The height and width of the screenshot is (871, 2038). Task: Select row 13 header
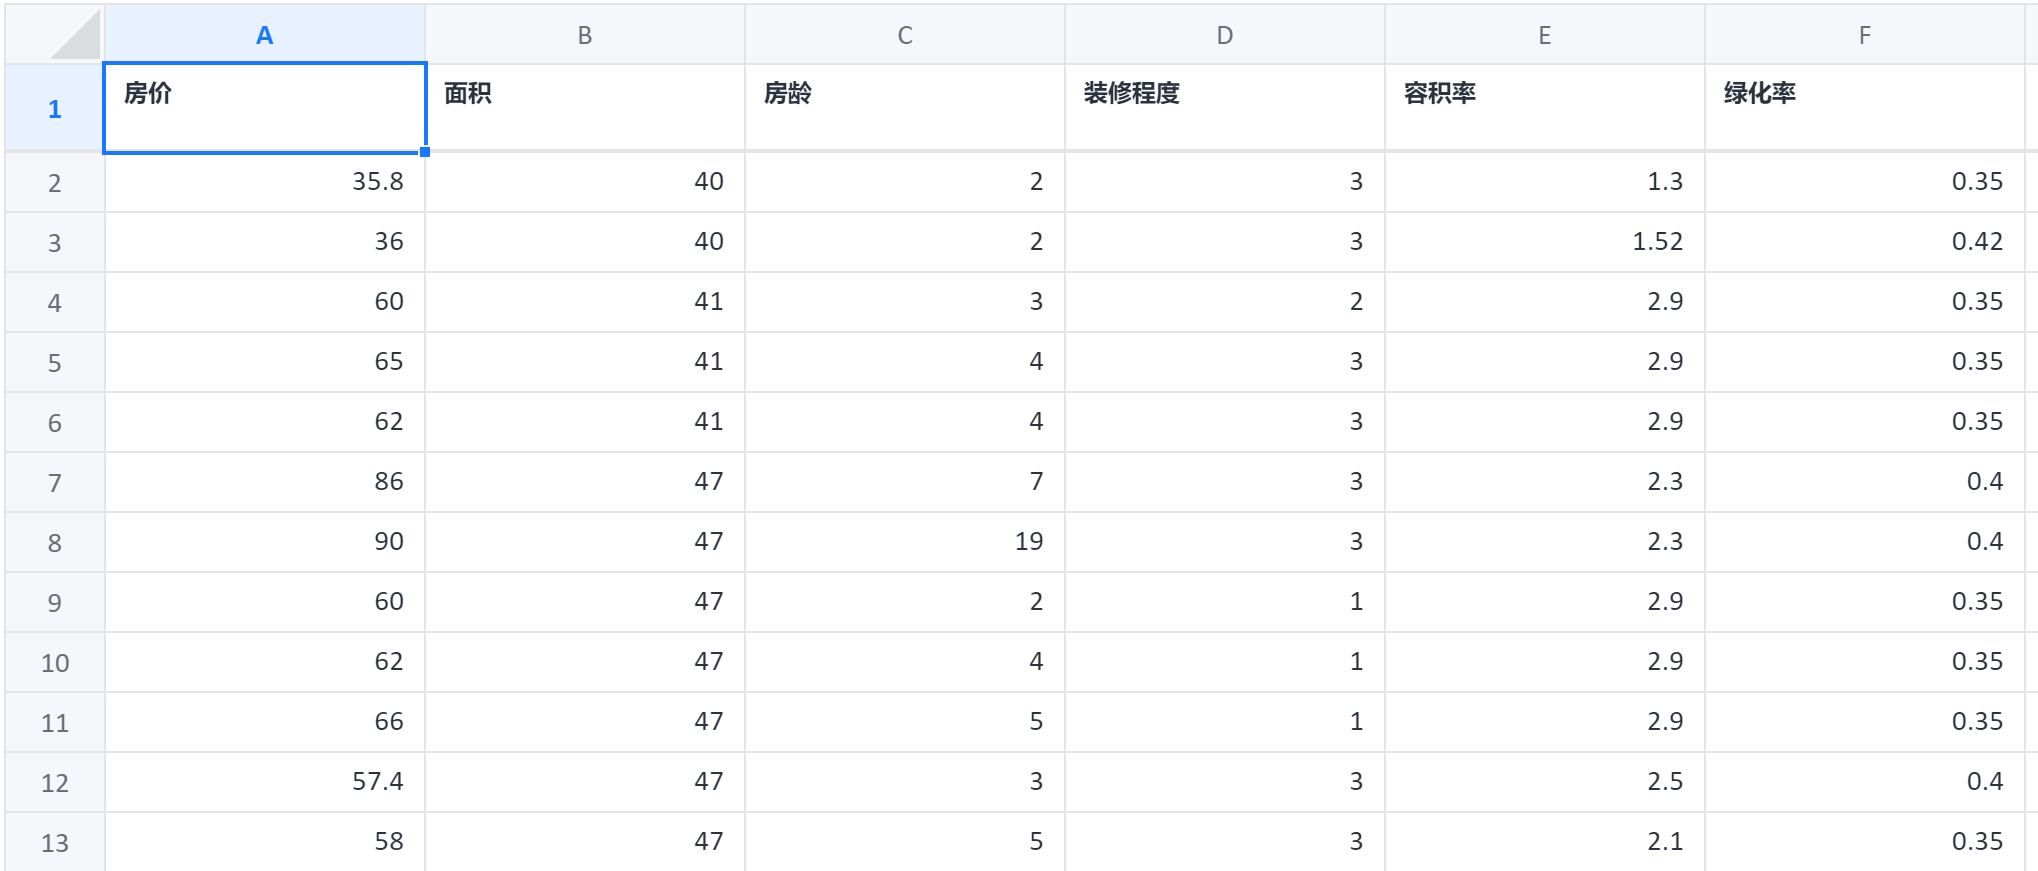(x=54, y=842)
